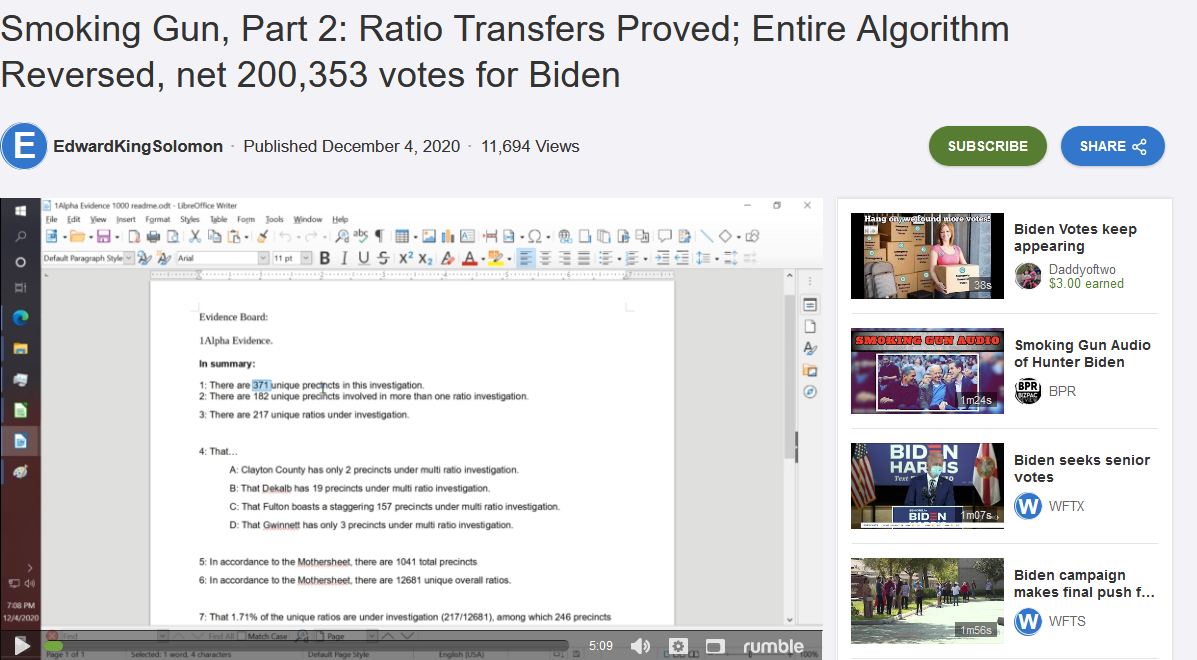The height and width of the screenshot is (660, 1197).
Task: Open the Insert menu
Action: (126, 219)
